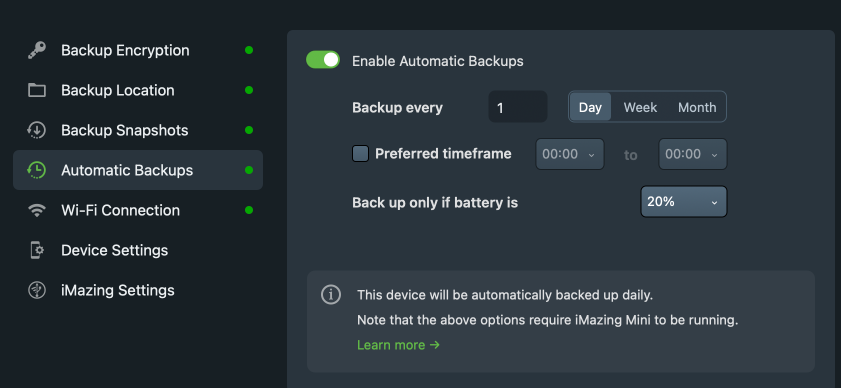Click the Device Settings phone-gear icon
This screenshot has height=388, width=841.
click(36, 250)
